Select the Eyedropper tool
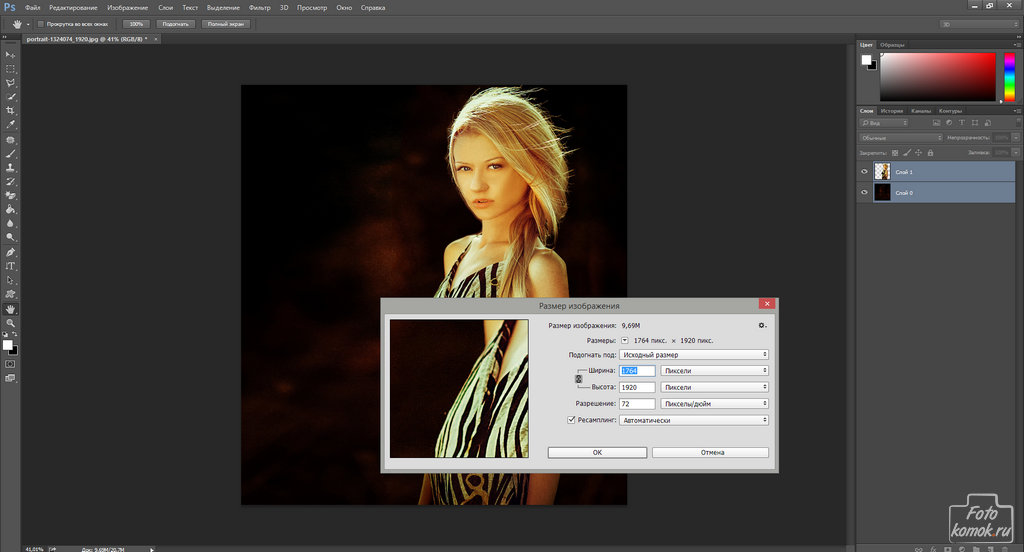The height and width of the screenshot is (552, 1024). click(10, 124)
